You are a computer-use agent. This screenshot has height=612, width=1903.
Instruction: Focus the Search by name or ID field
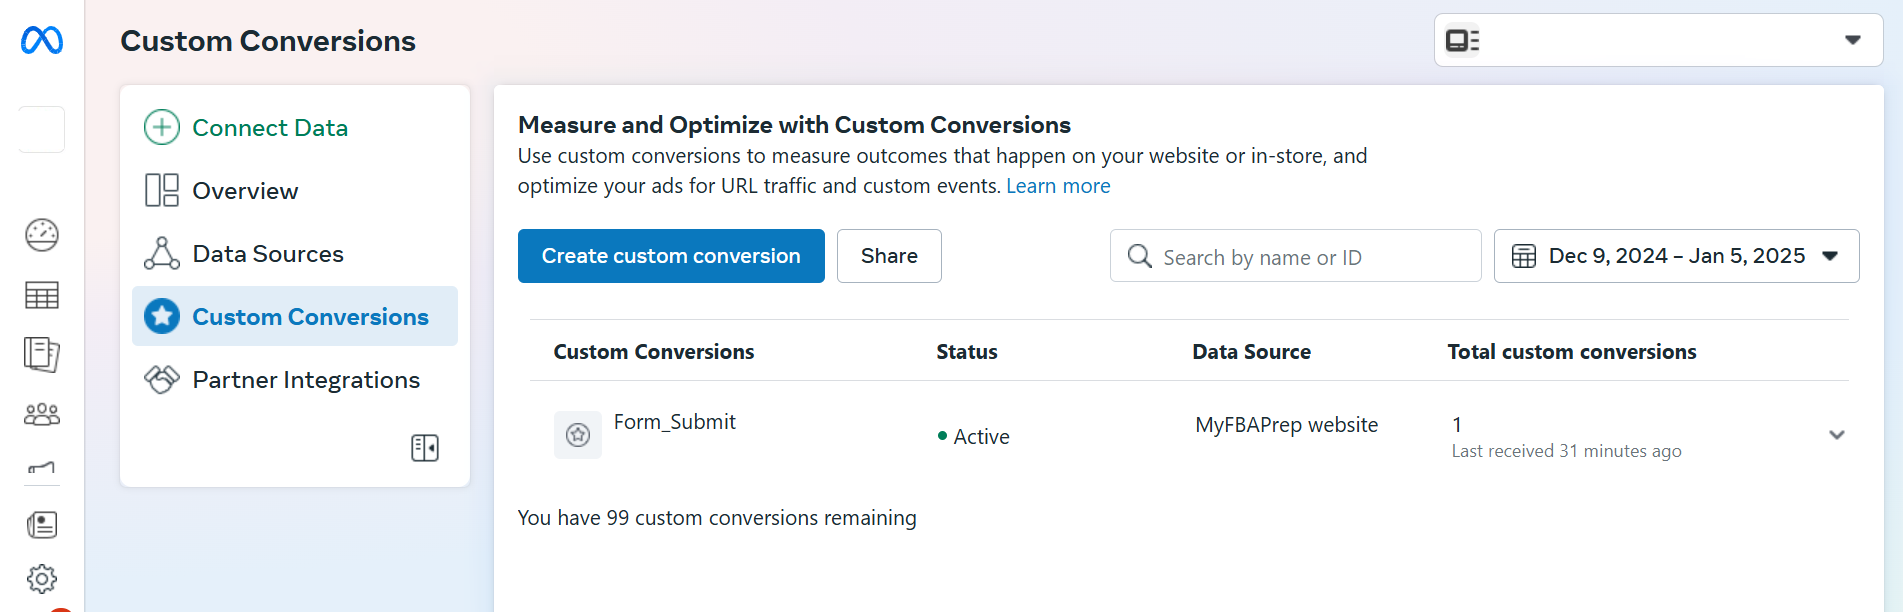point(1296,256)
